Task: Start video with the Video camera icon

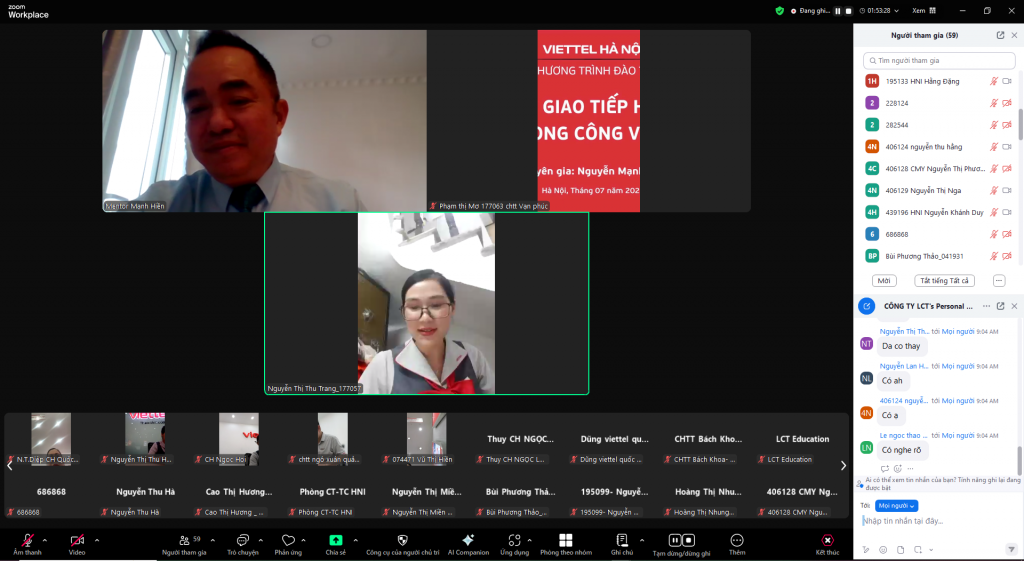Action: 77,540
